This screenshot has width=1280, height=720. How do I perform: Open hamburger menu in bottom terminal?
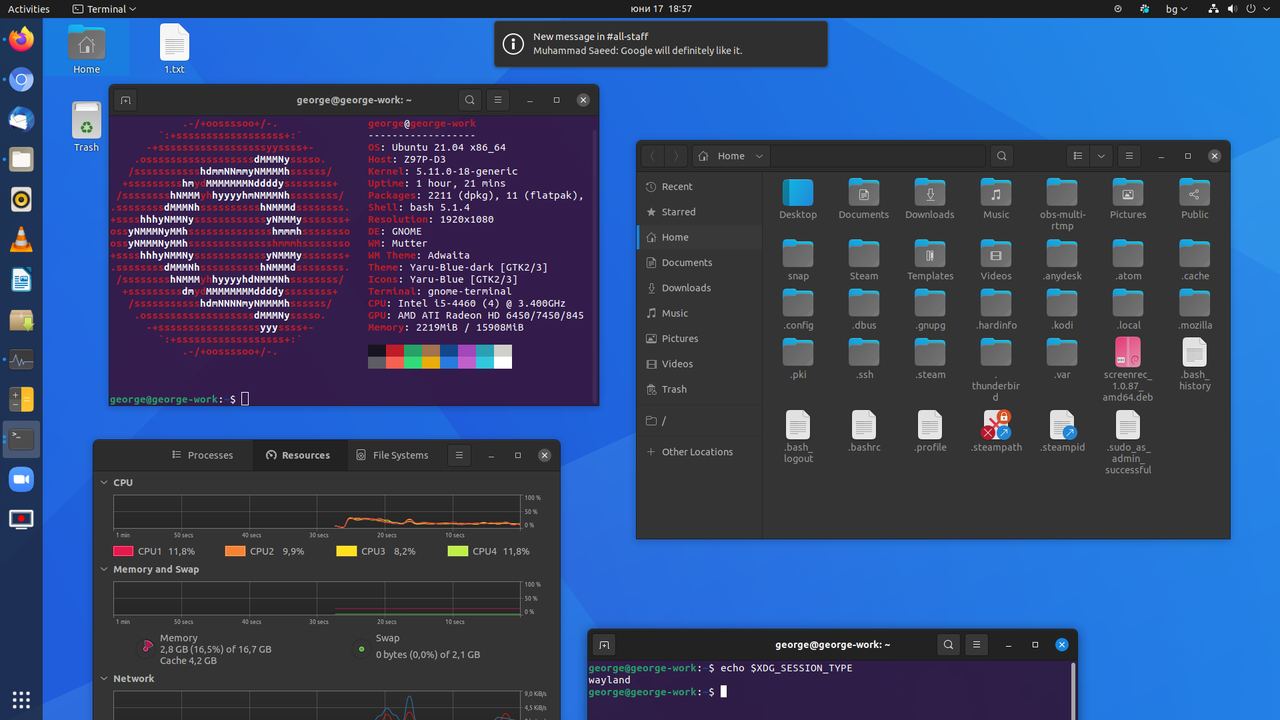click(x=977, y=645)
